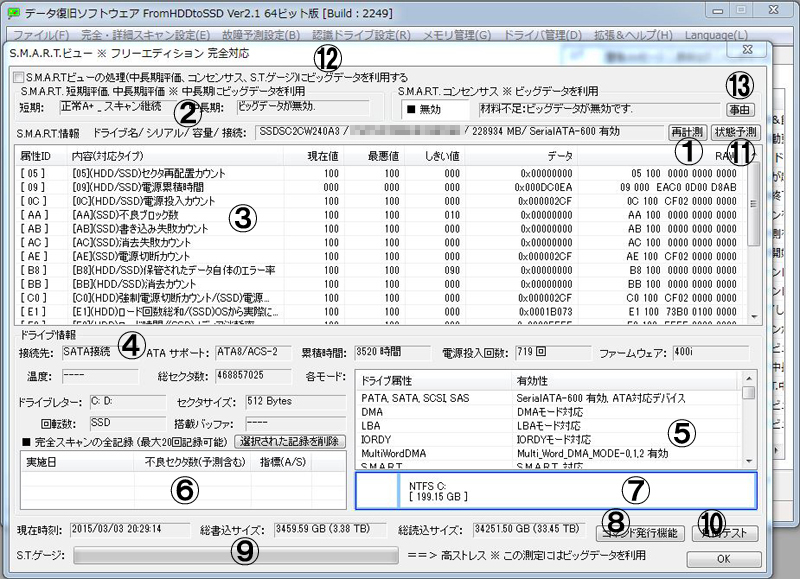Select the LBA drive attribute row
800x579 pixels.
[x=548, y=425]
